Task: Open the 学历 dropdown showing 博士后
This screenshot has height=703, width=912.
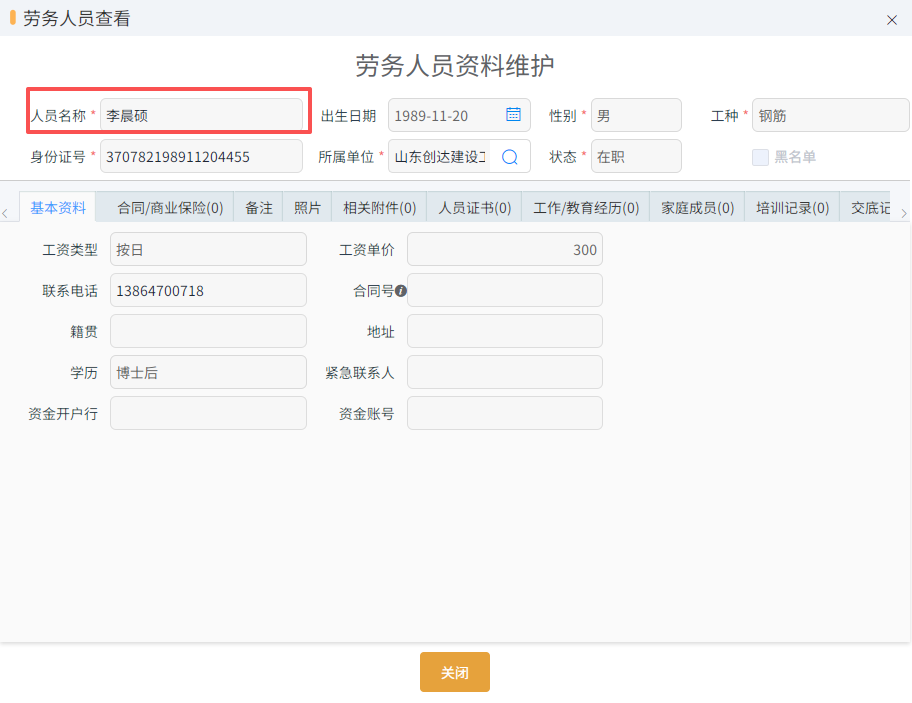Action: pyautogui.click(x=208, y=372)
